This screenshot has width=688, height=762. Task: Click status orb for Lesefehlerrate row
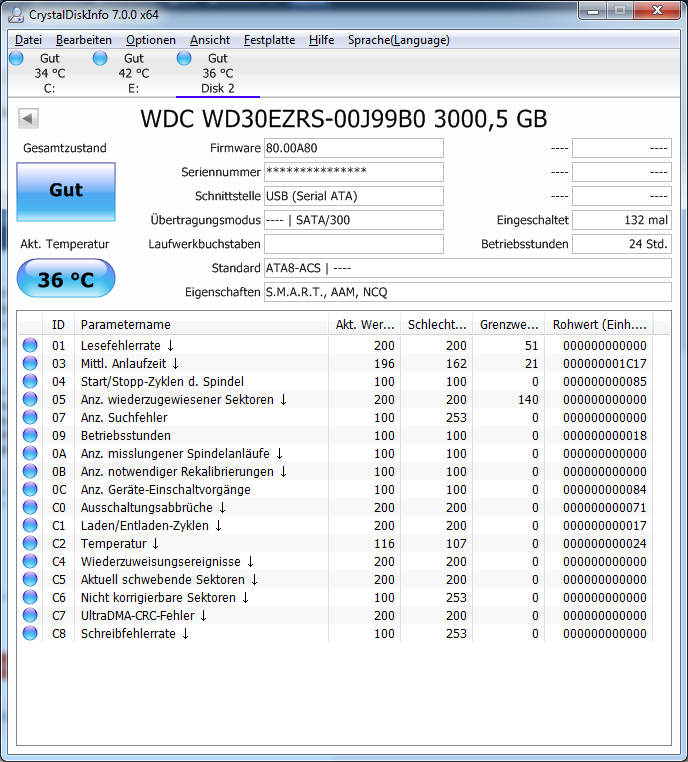tap(30, 345)
